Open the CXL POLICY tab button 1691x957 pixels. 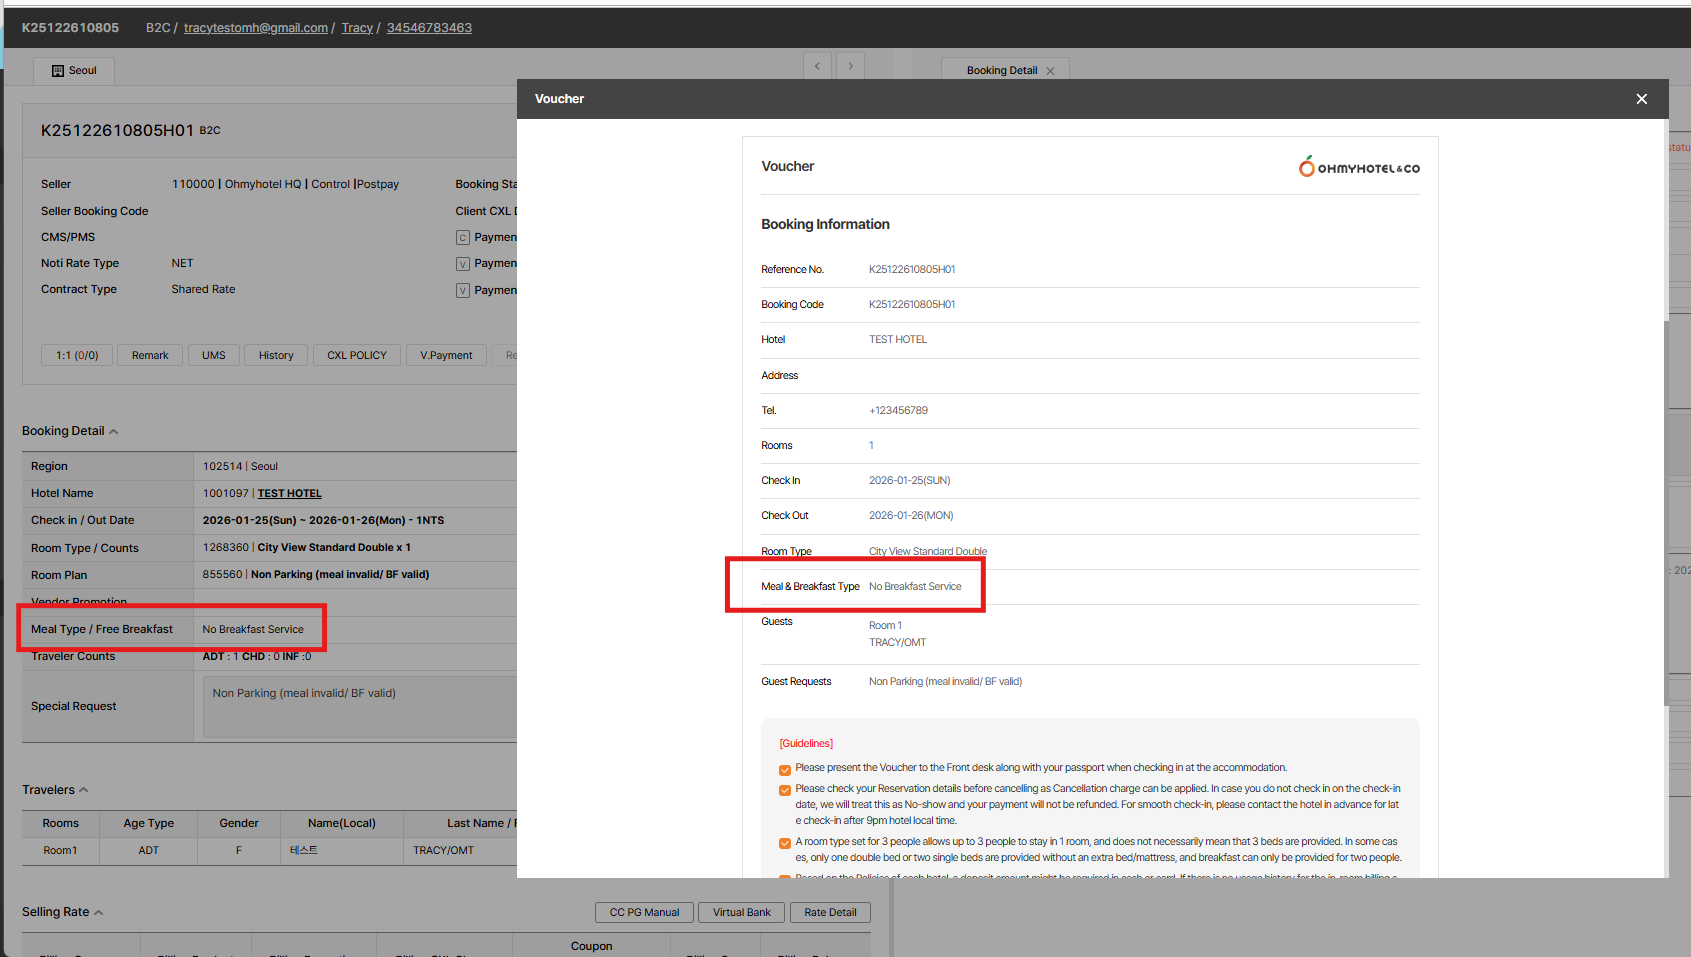tap(357, 355)
